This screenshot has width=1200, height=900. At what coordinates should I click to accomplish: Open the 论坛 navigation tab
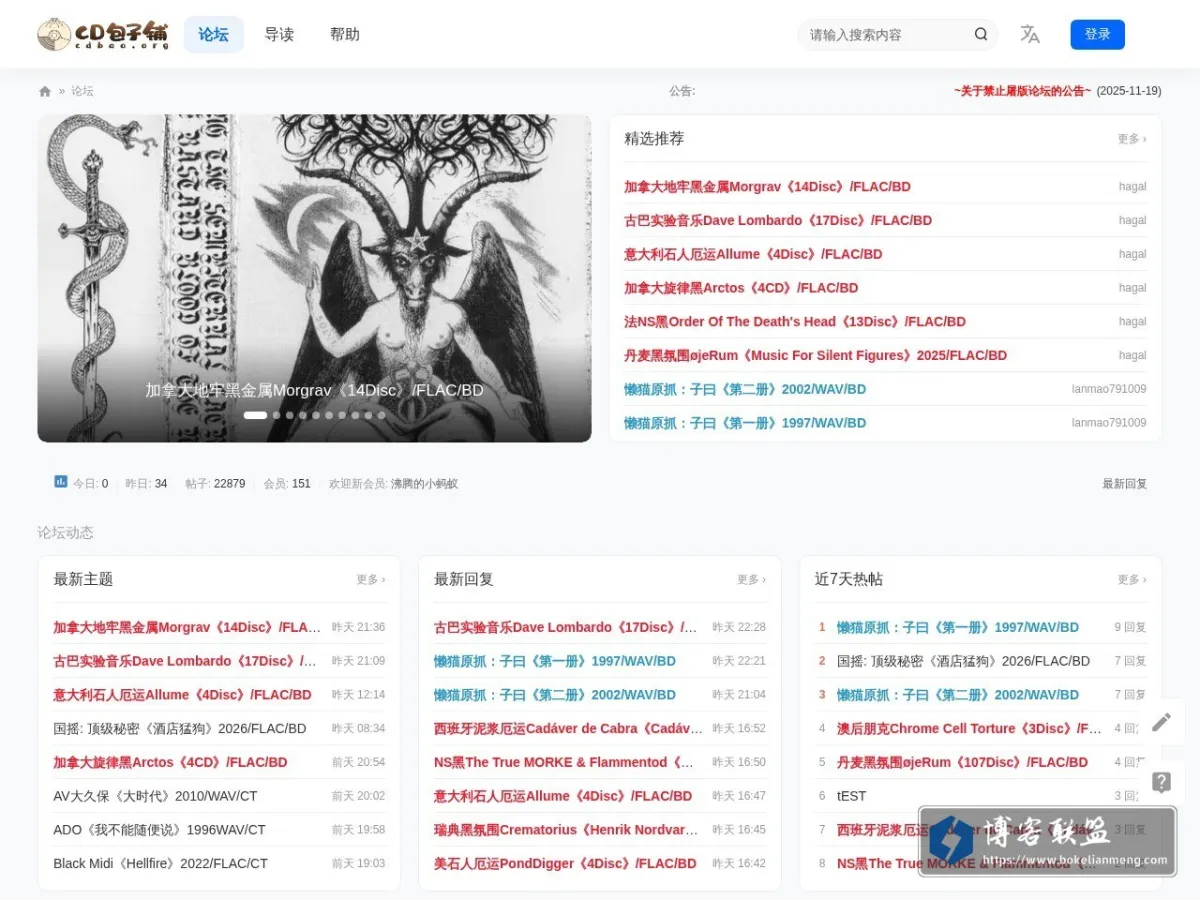(213, 34)
